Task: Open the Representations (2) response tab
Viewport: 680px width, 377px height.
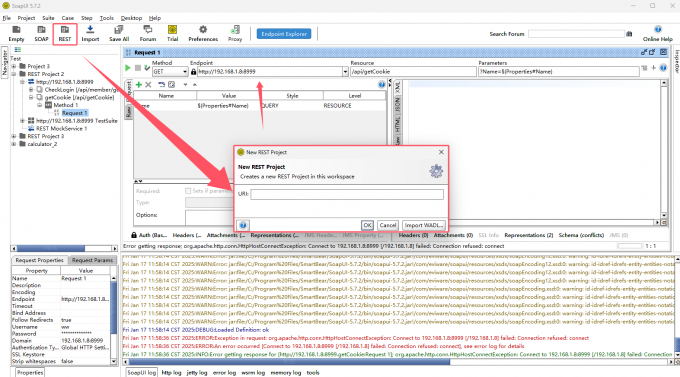Action: [x=529, y=235]
